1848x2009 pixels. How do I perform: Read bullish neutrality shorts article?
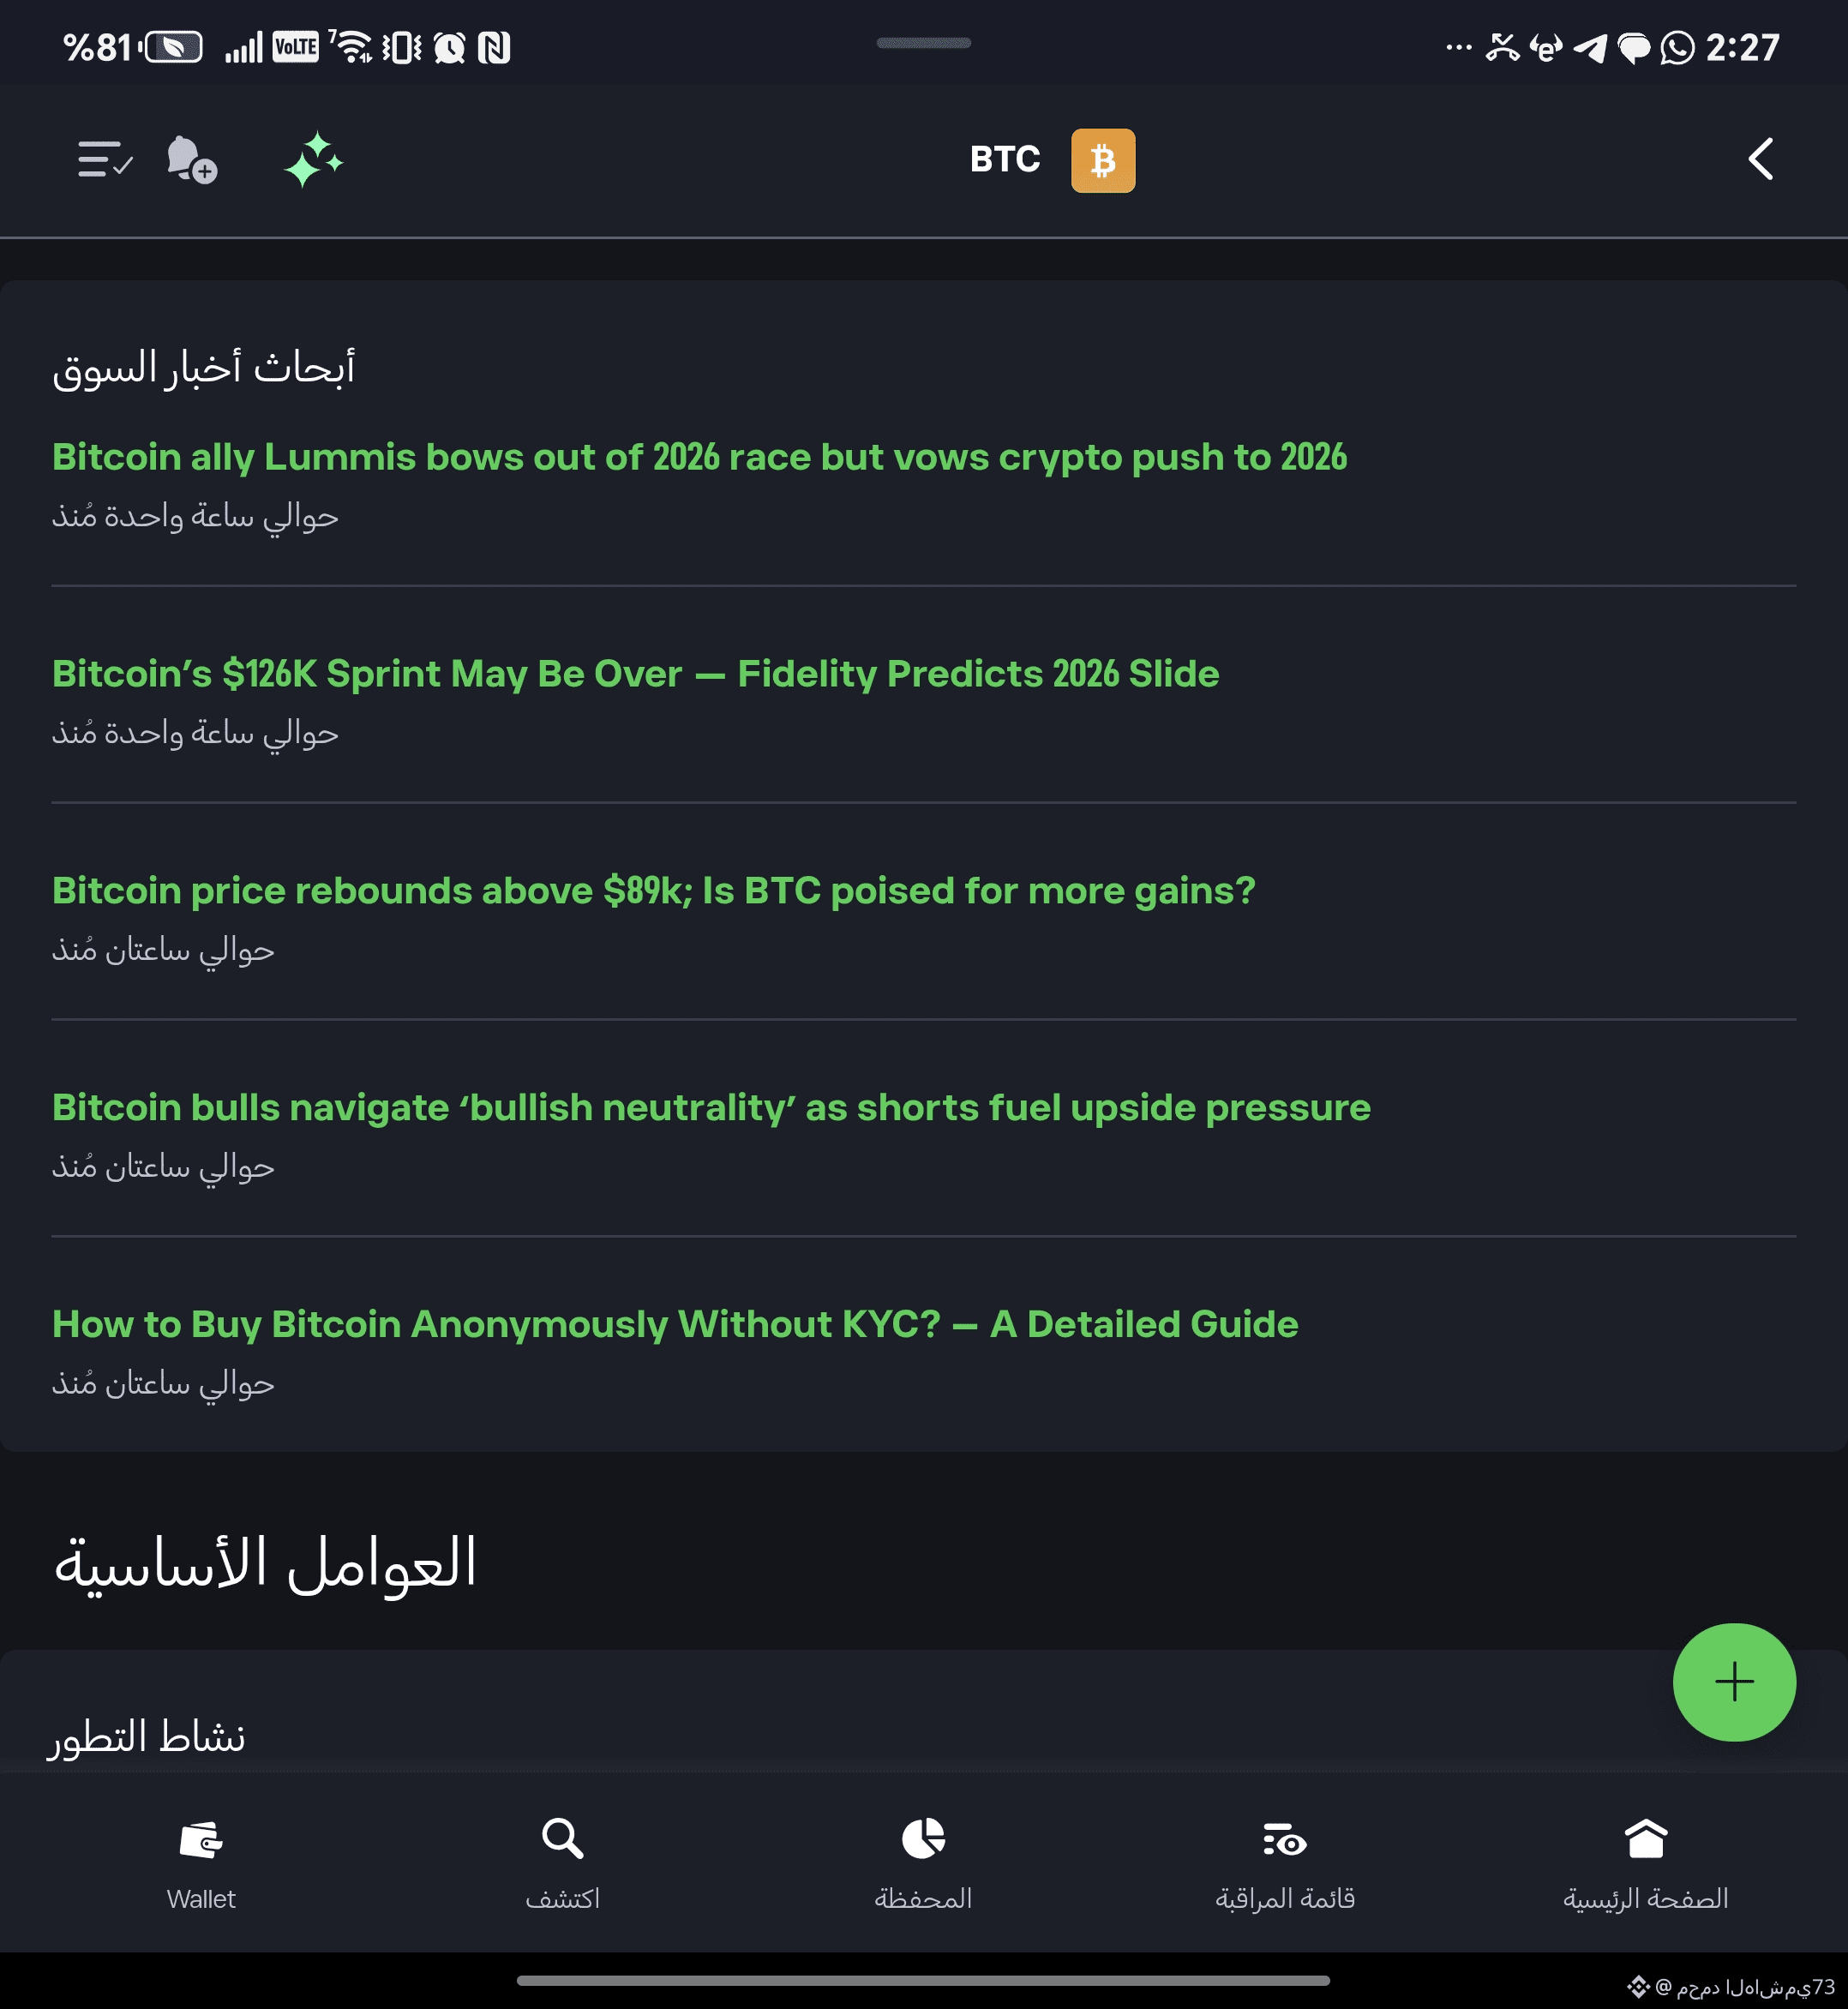pos(711,1108)
